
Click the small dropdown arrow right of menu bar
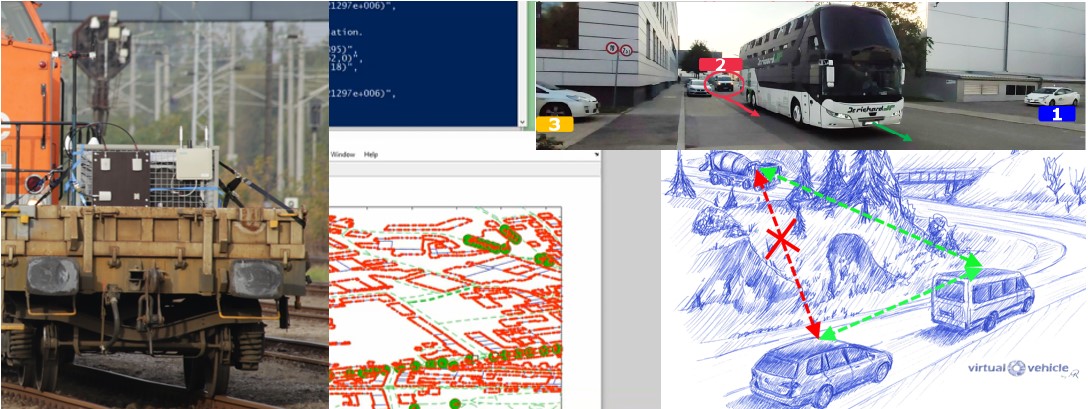point(596,155)
